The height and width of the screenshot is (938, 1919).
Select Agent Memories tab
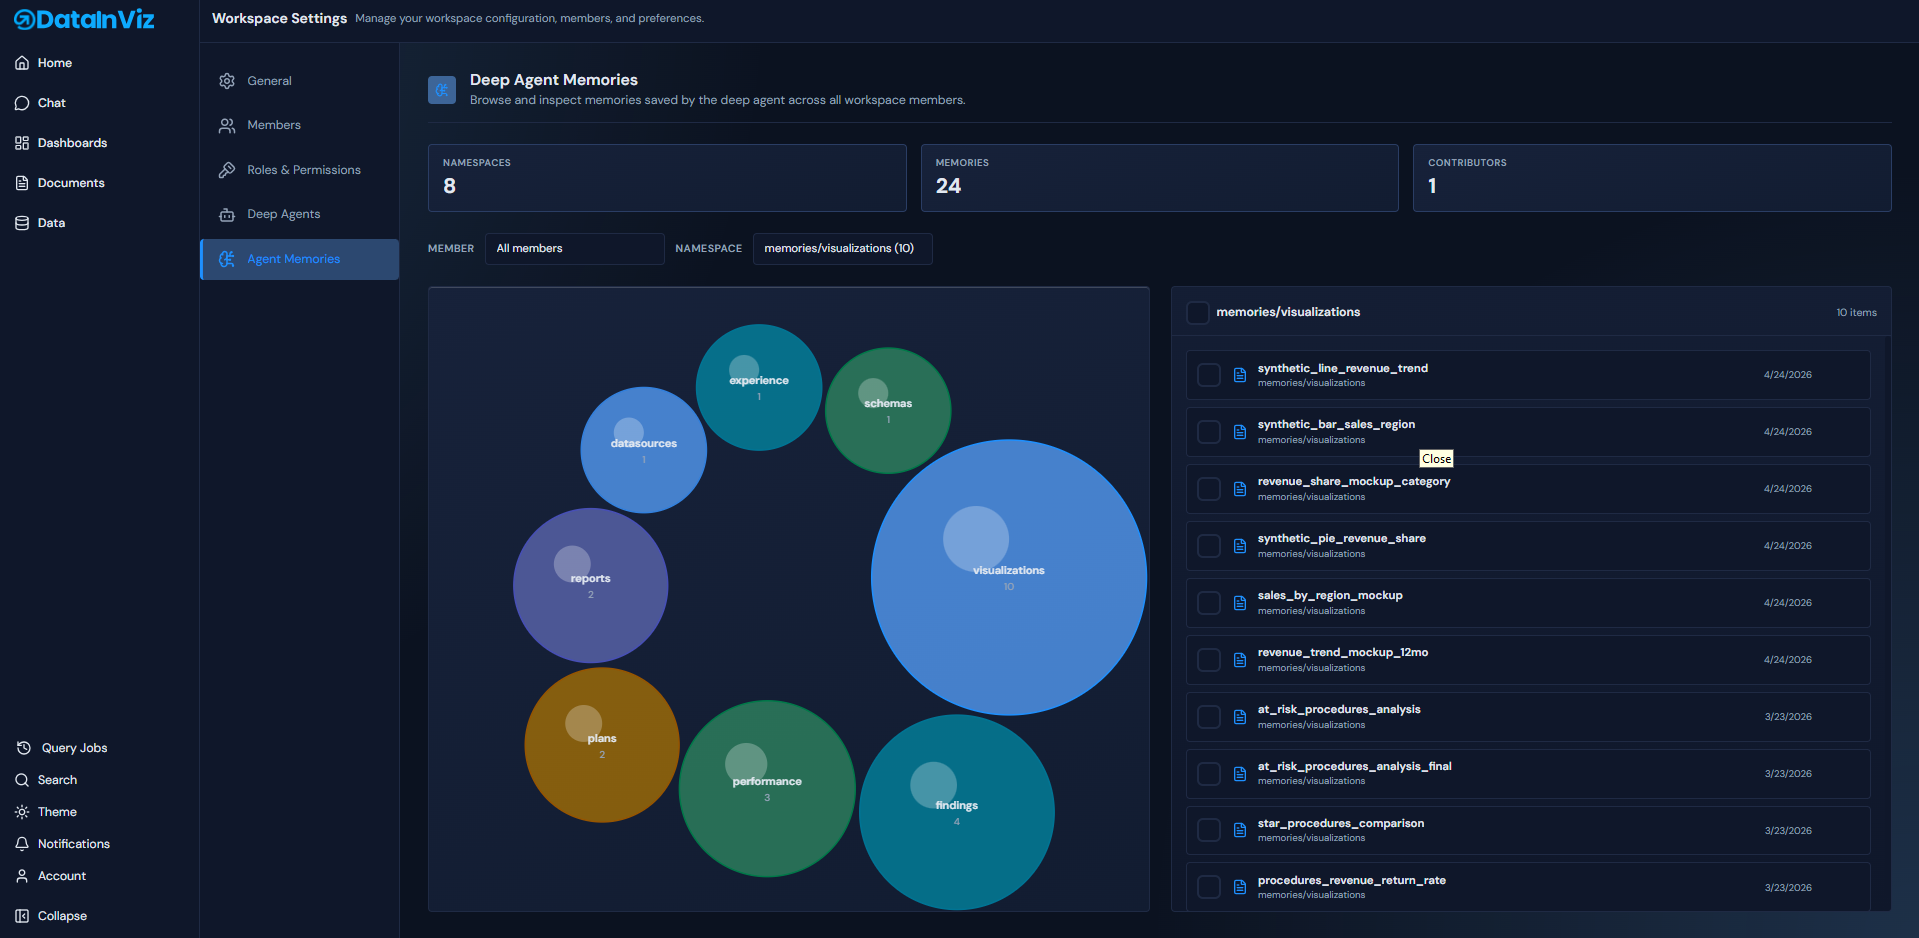point(299,259)
